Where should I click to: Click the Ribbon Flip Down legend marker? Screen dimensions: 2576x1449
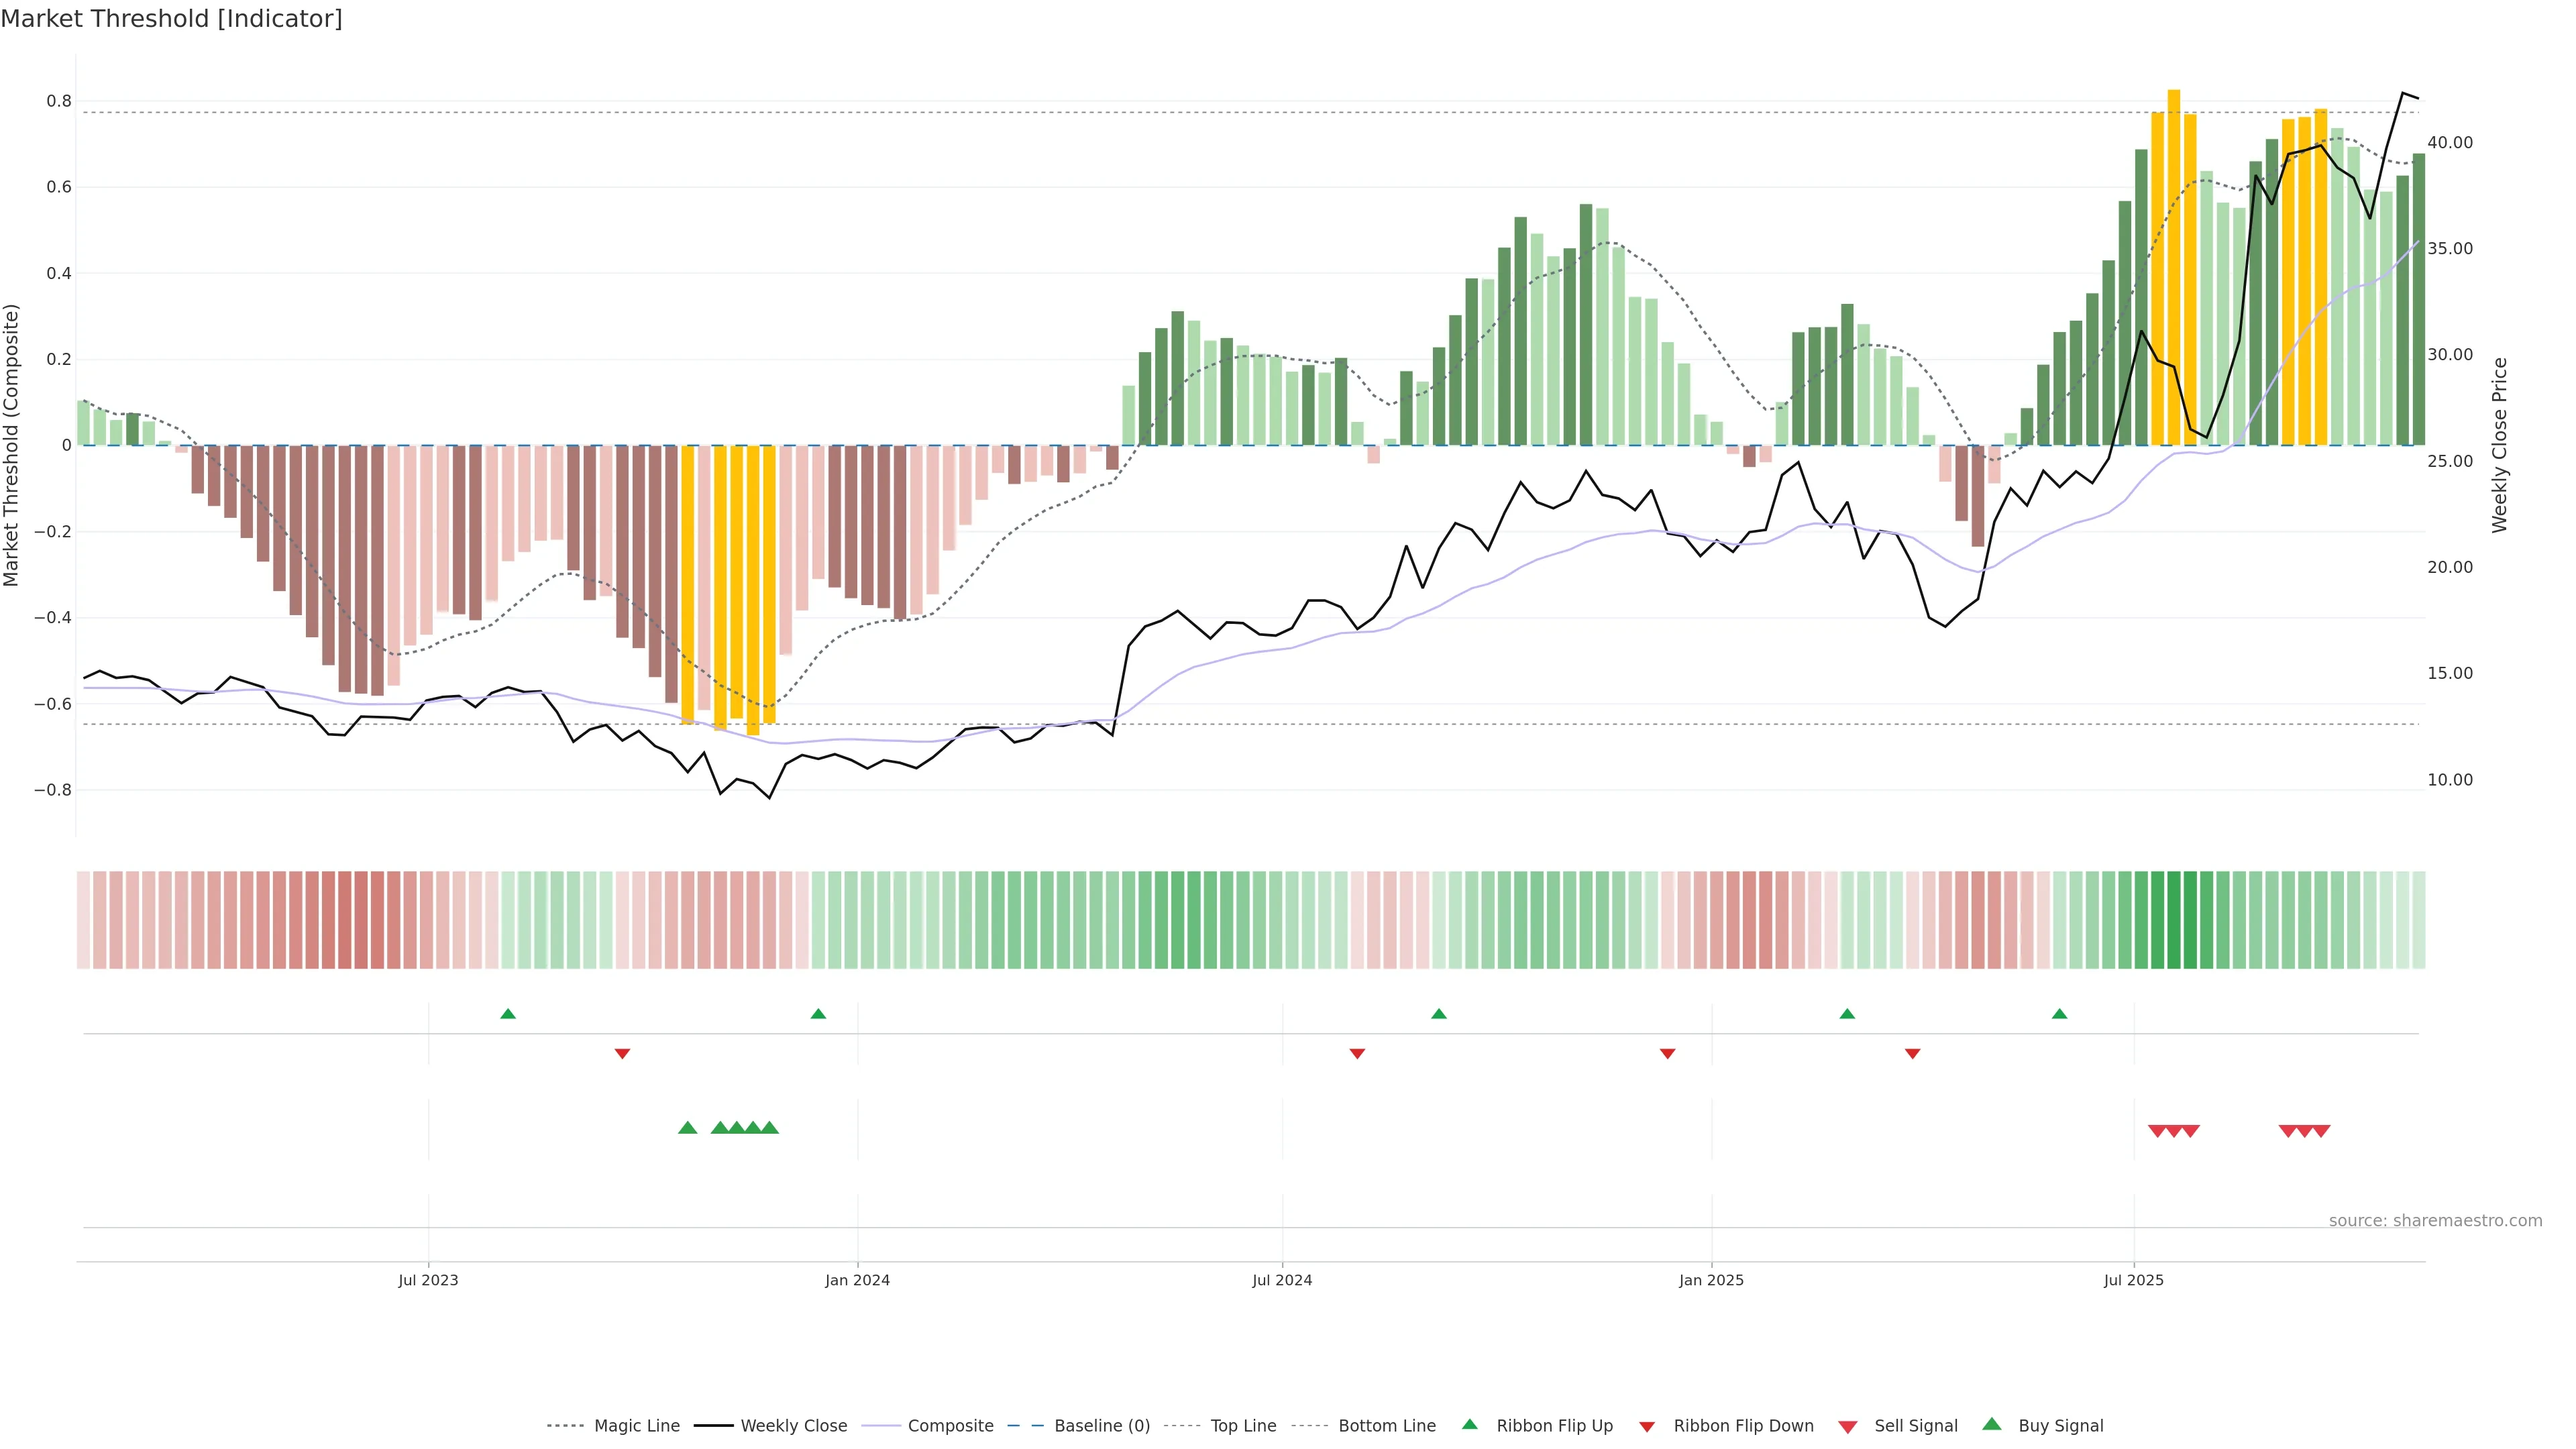[1647, 1427]
